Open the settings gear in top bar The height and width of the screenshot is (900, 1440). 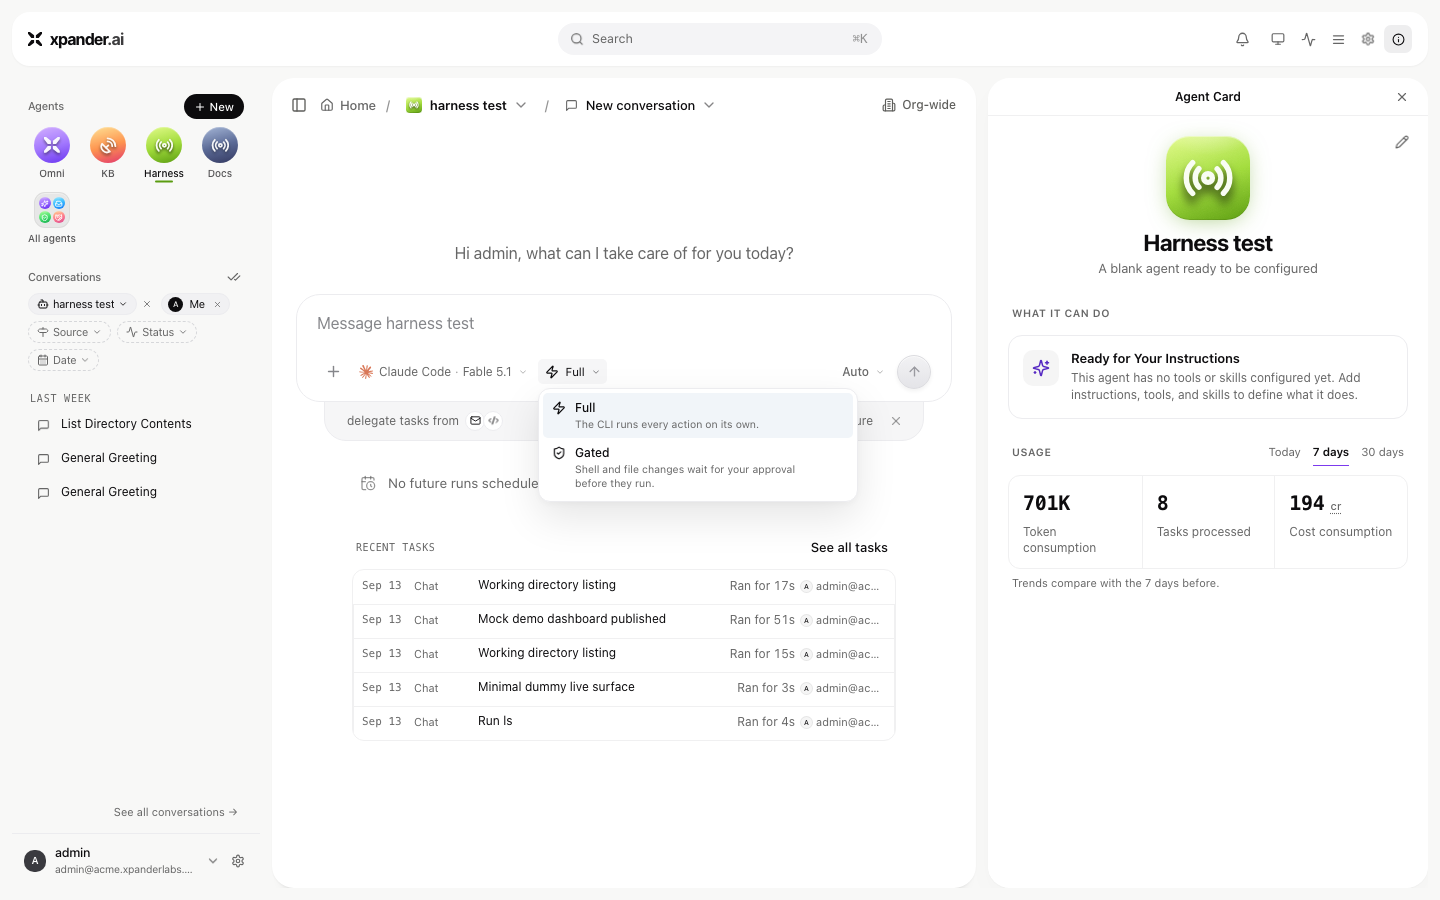tap(1368, 39)
